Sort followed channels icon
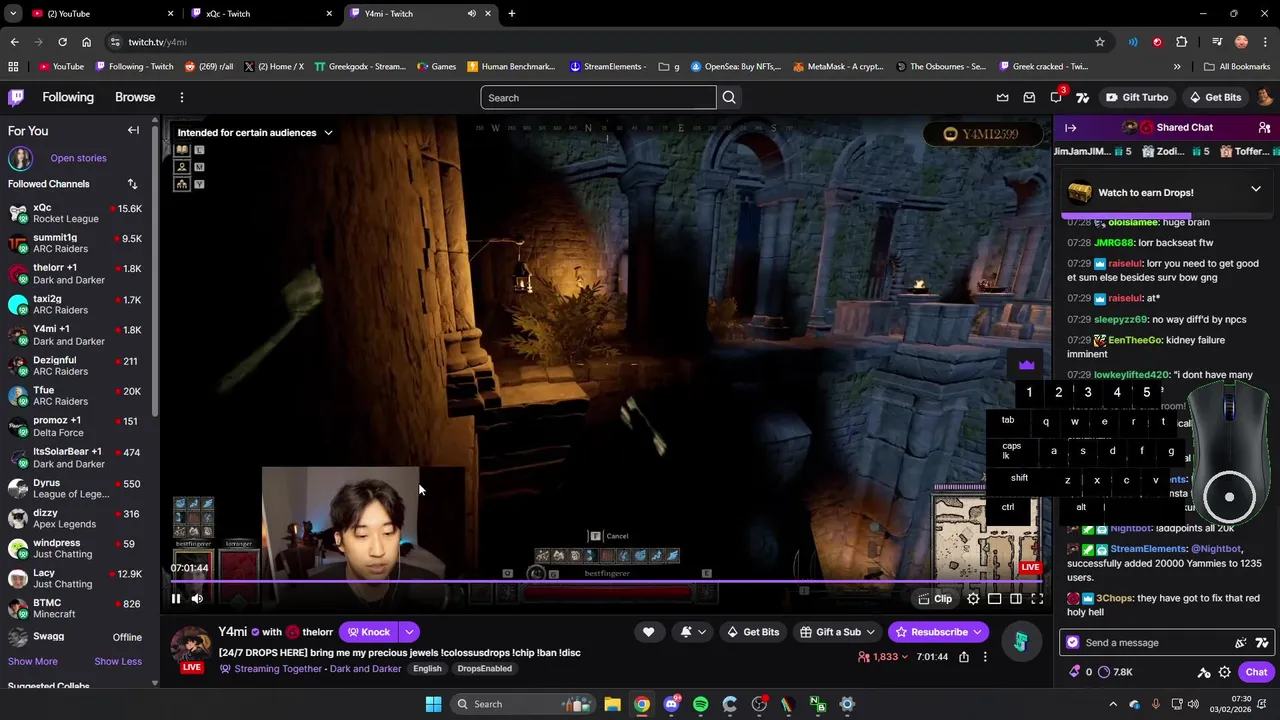Screen dimensions: 1280x720 [x=132, y=184]
